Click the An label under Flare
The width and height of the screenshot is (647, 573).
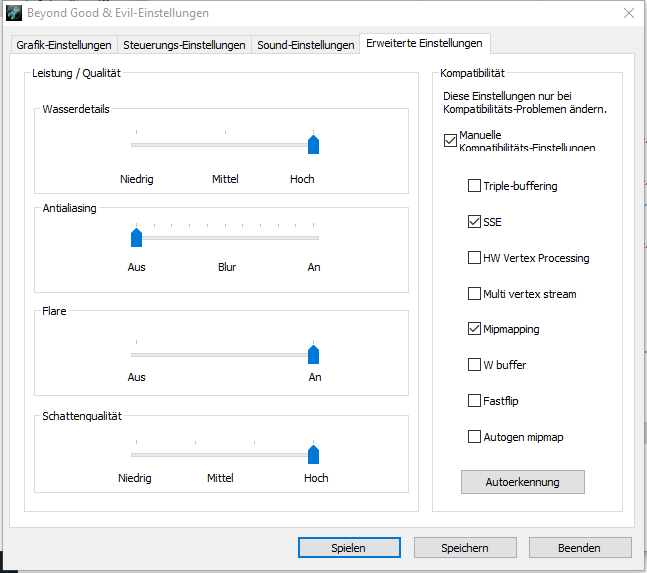(315, 377)
